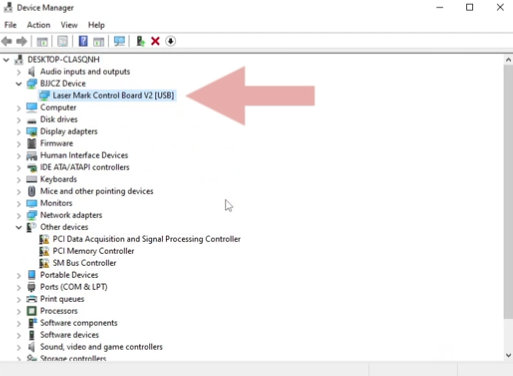The width and height of the screenshot is (513, 376).
Task: Expand Human Interface Devices chevron
Action: coord(19,156)
